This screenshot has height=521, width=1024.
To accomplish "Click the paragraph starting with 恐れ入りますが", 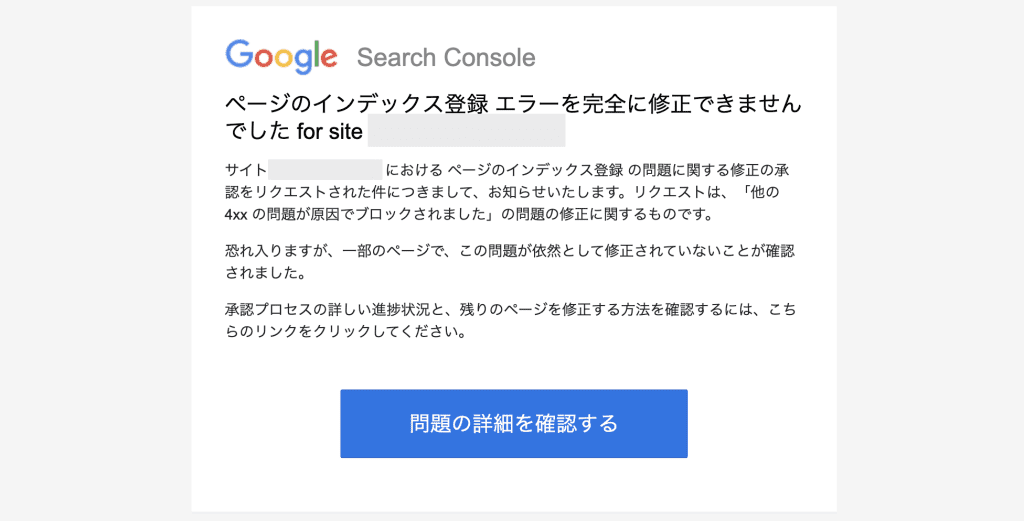I will click(x=509, y=262).
